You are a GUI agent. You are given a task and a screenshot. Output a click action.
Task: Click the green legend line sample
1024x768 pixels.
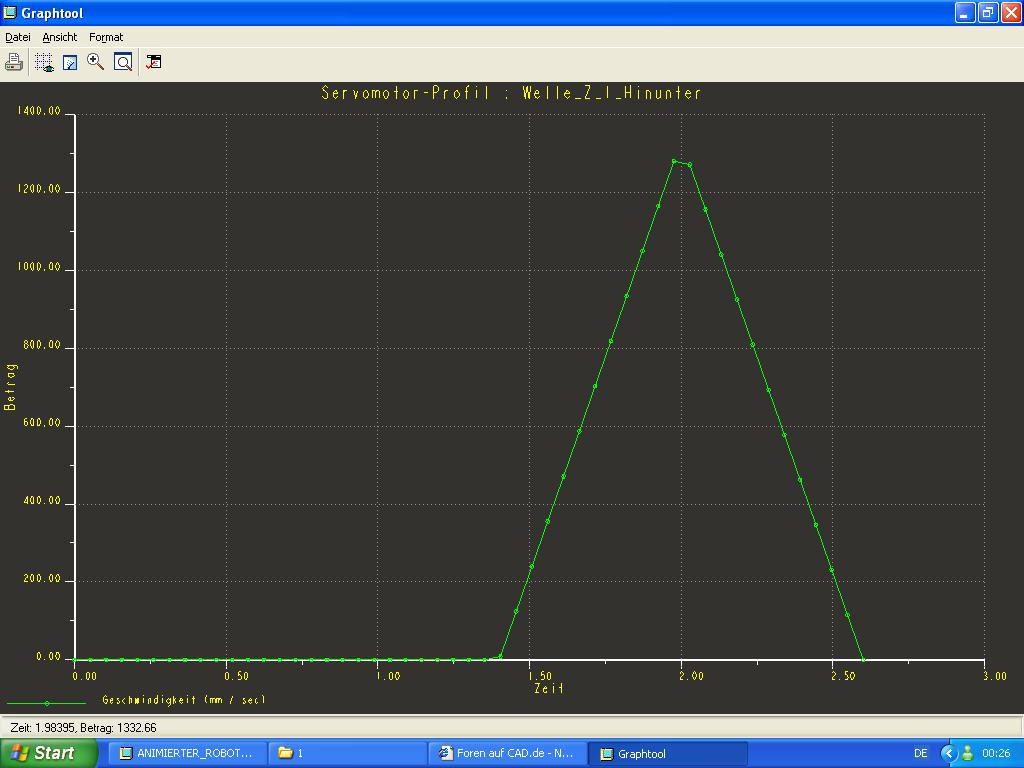(x=46, y=703)
